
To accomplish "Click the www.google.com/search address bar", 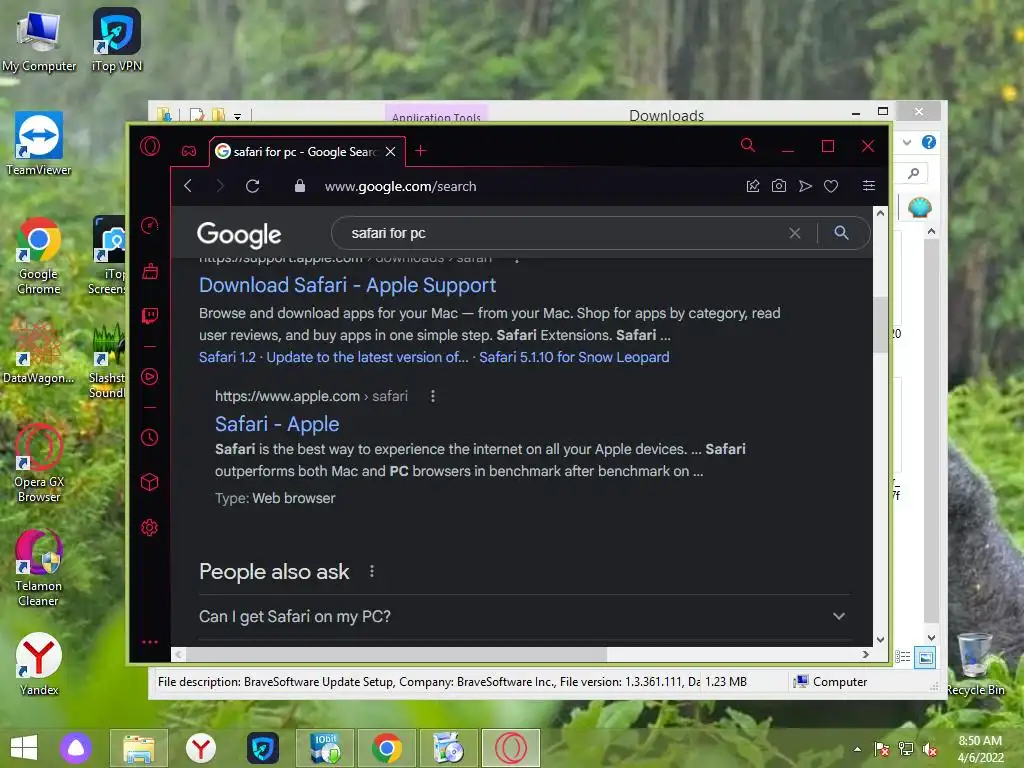I will coord(400,186).
